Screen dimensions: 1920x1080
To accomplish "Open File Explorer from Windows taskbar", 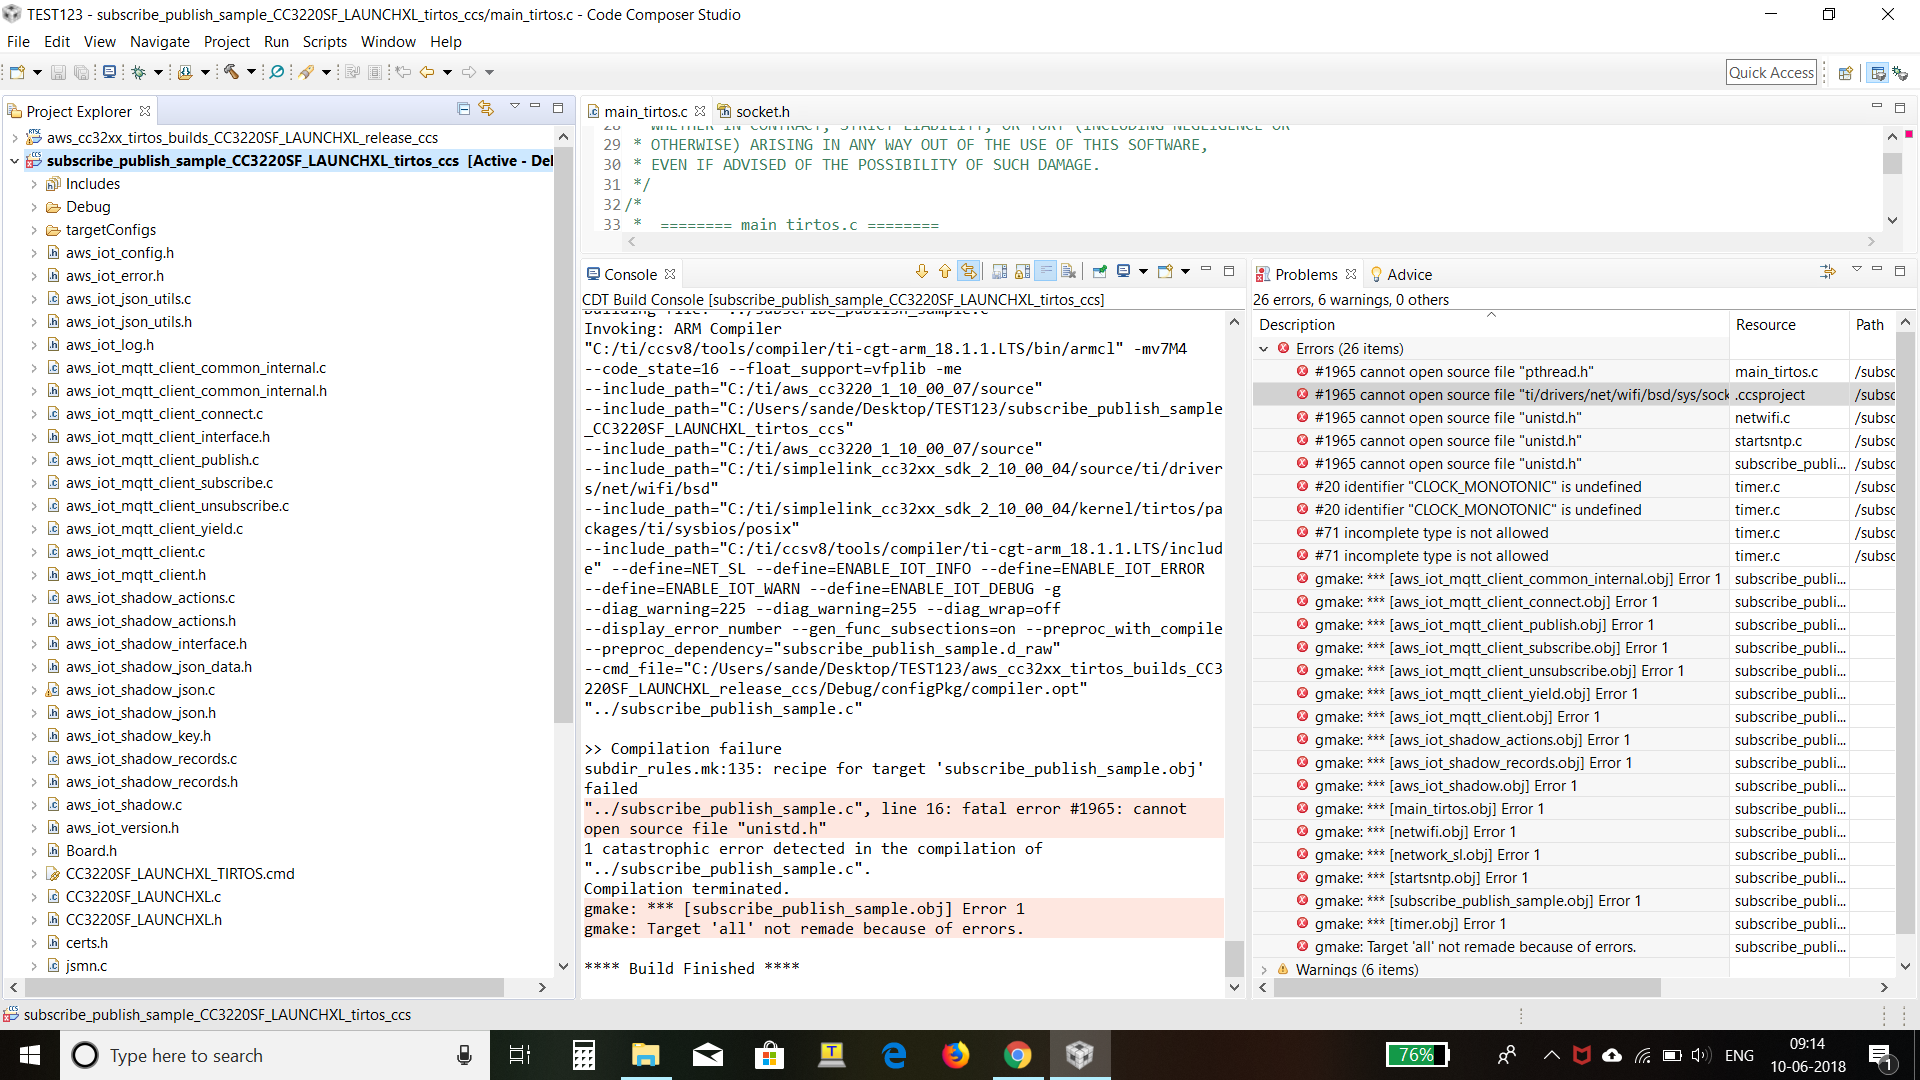I will [x=645, y=1055].
